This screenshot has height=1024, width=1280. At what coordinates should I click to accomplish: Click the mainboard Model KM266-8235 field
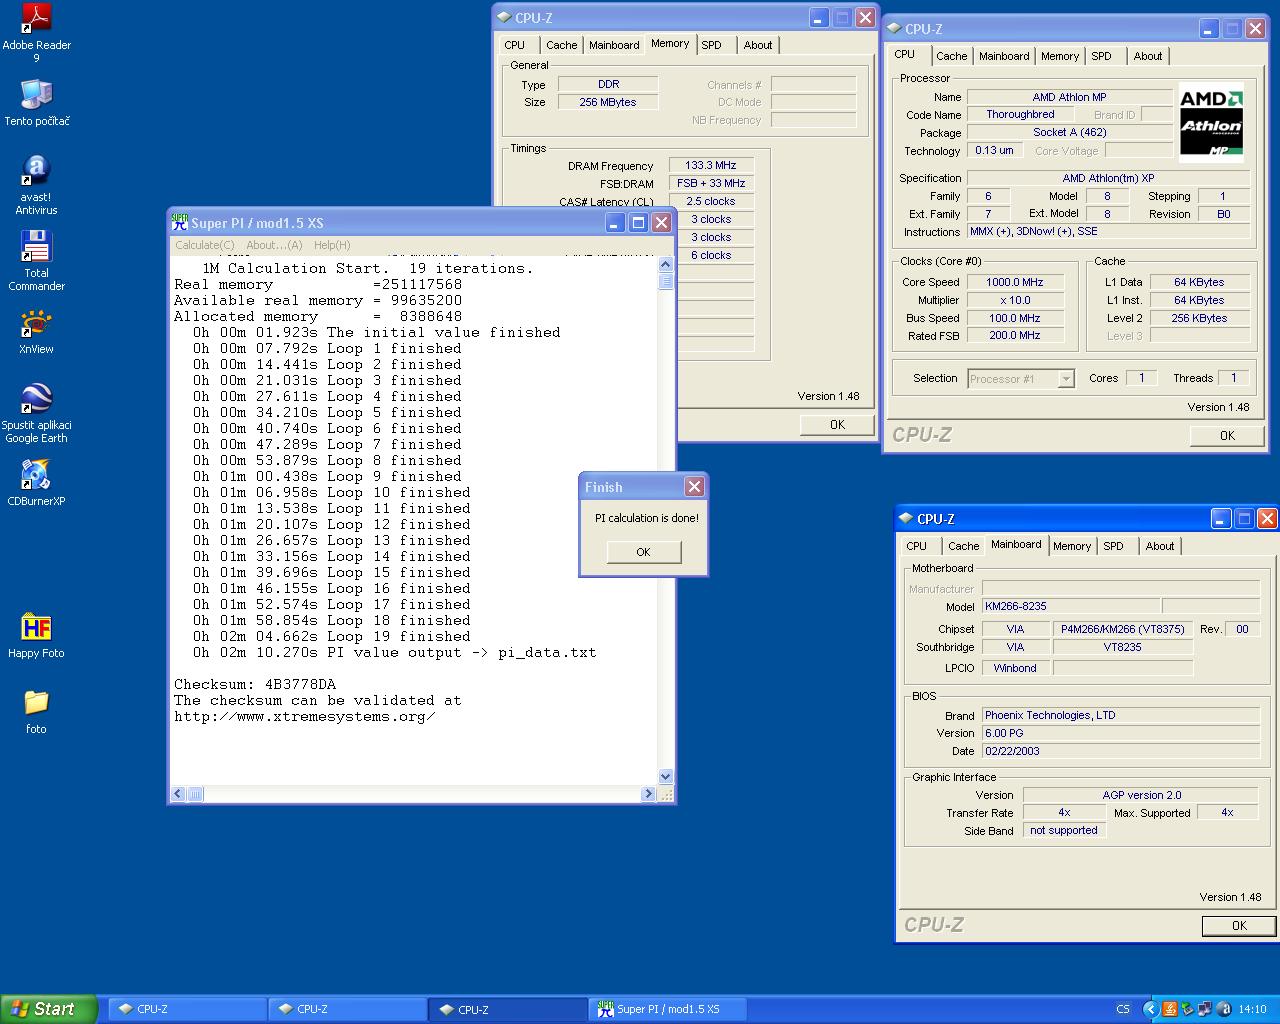click(x=1071, y=606)
